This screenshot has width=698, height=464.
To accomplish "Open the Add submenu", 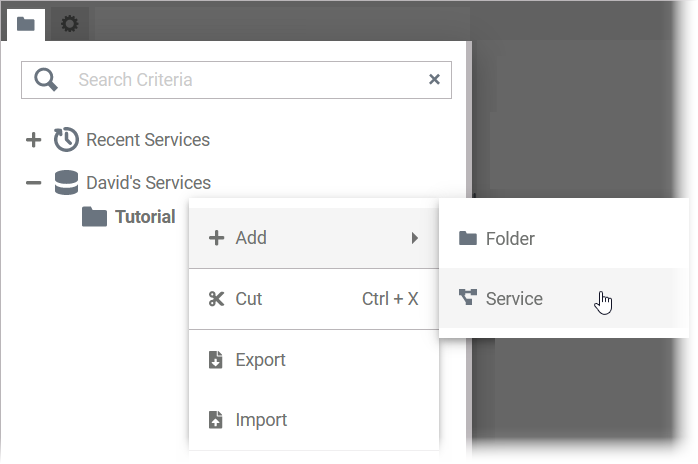I will [x=252, y=238].
